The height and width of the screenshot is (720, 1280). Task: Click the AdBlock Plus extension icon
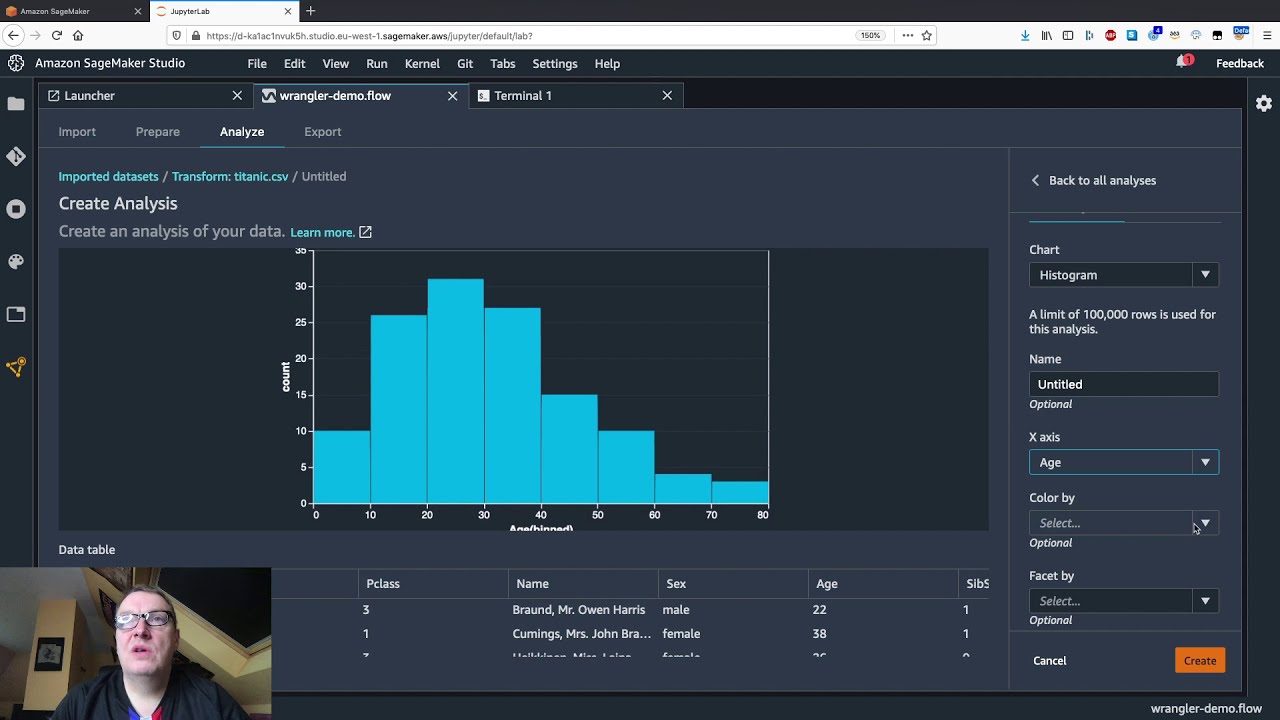point(1110,35)
